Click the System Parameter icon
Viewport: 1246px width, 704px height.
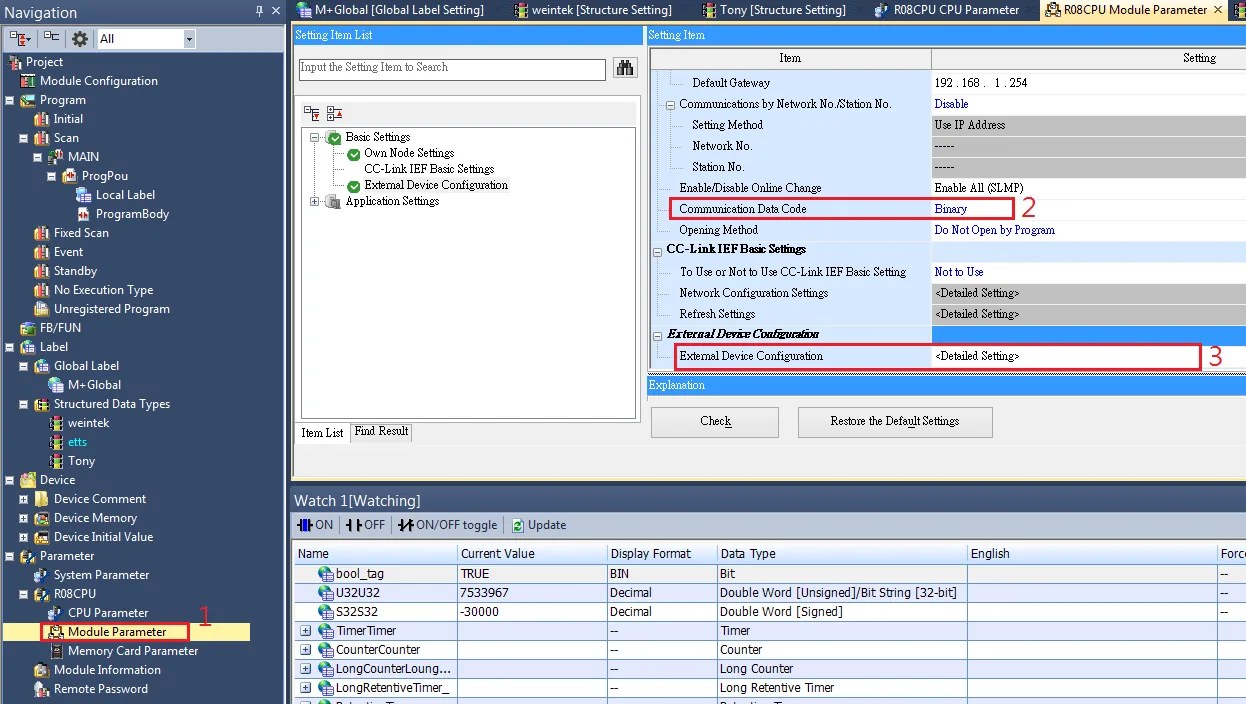(x=42, y=575)
